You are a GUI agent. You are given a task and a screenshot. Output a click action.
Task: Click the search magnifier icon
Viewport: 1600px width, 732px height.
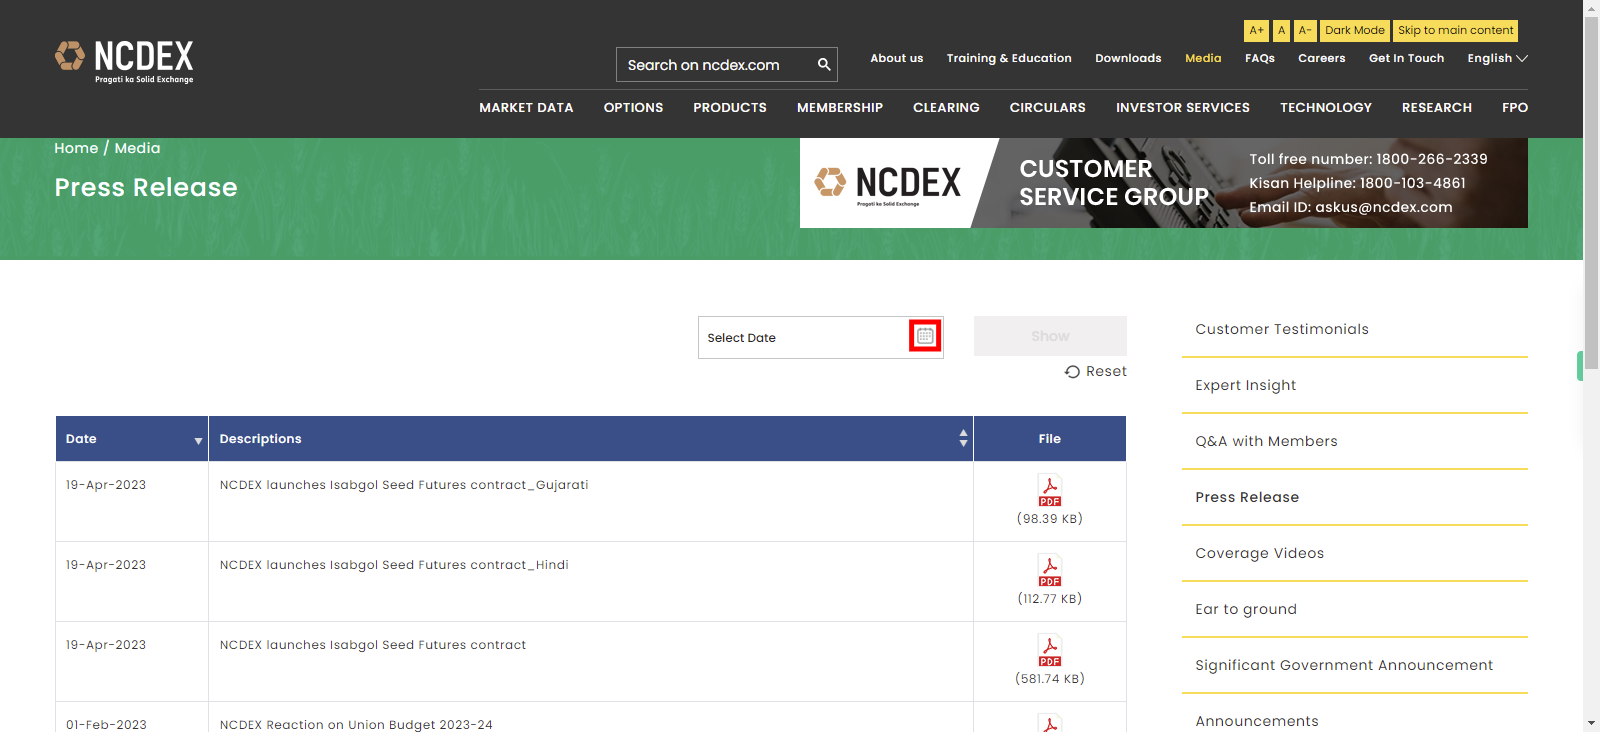[x=824, y=65]
